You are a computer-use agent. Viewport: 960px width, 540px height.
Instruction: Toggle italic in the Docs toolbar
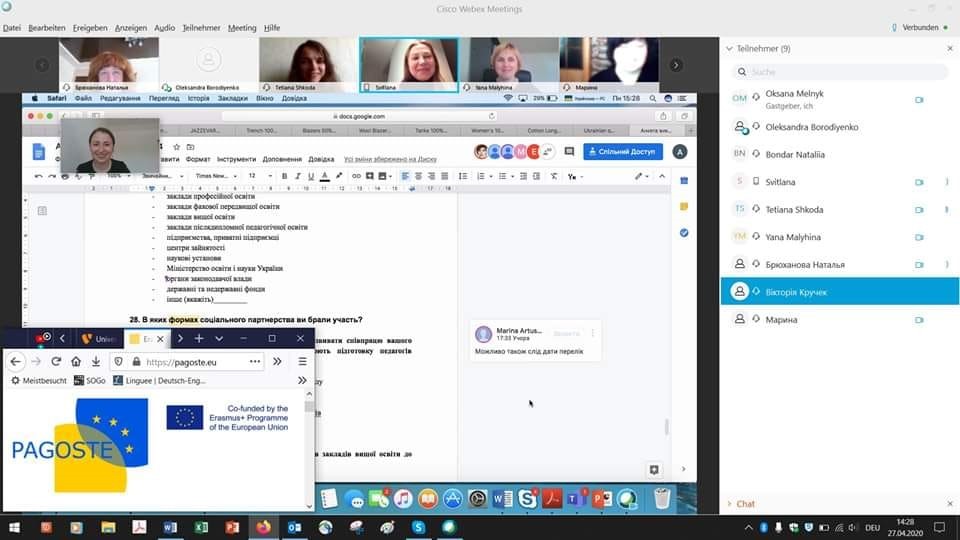(x=298, y=176)
